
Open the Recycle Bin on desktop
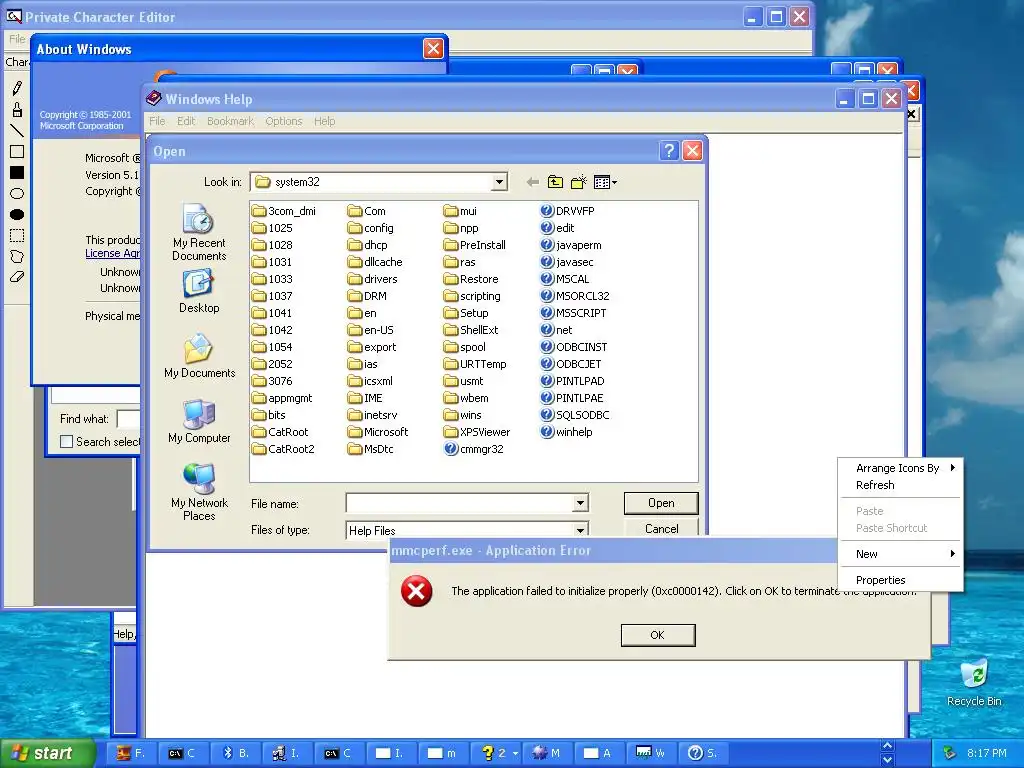pyautogui.click(x=974, y=682)
